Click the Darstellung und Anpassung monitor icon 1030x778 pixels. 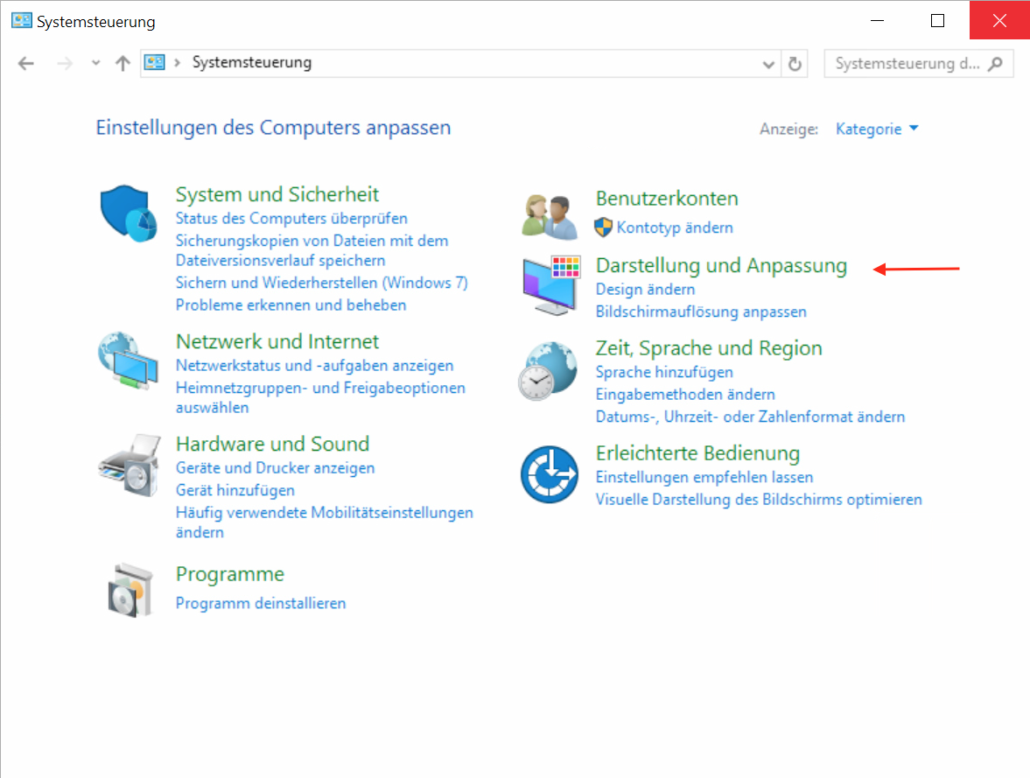pyautogui.click(x=552, y=285)
